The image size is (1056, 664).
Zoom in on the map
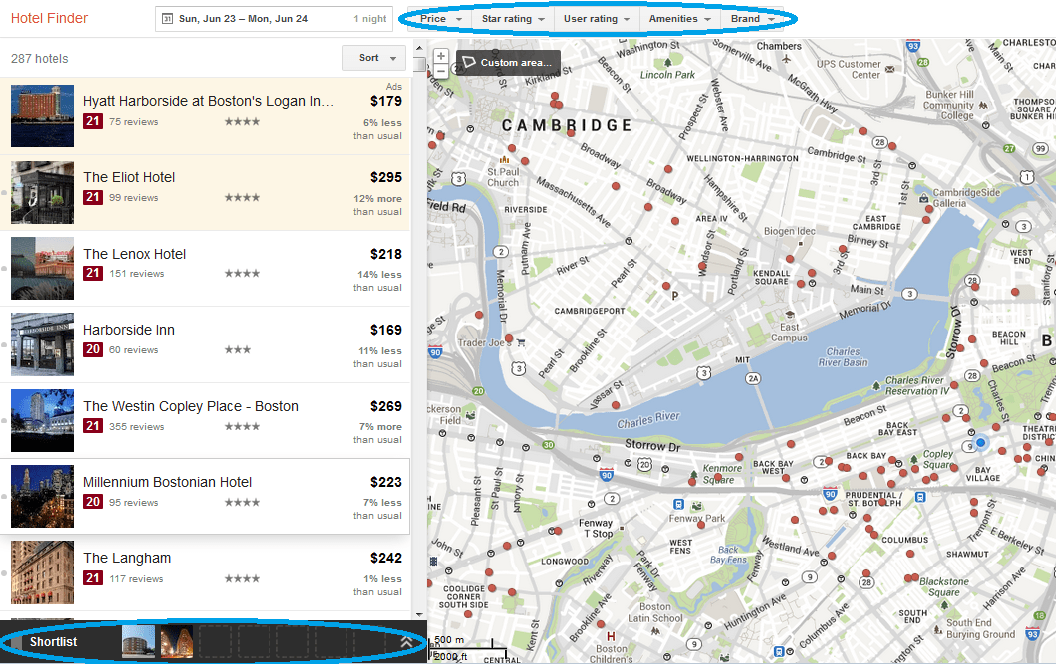pyautogui.click(x=441, y=57)
